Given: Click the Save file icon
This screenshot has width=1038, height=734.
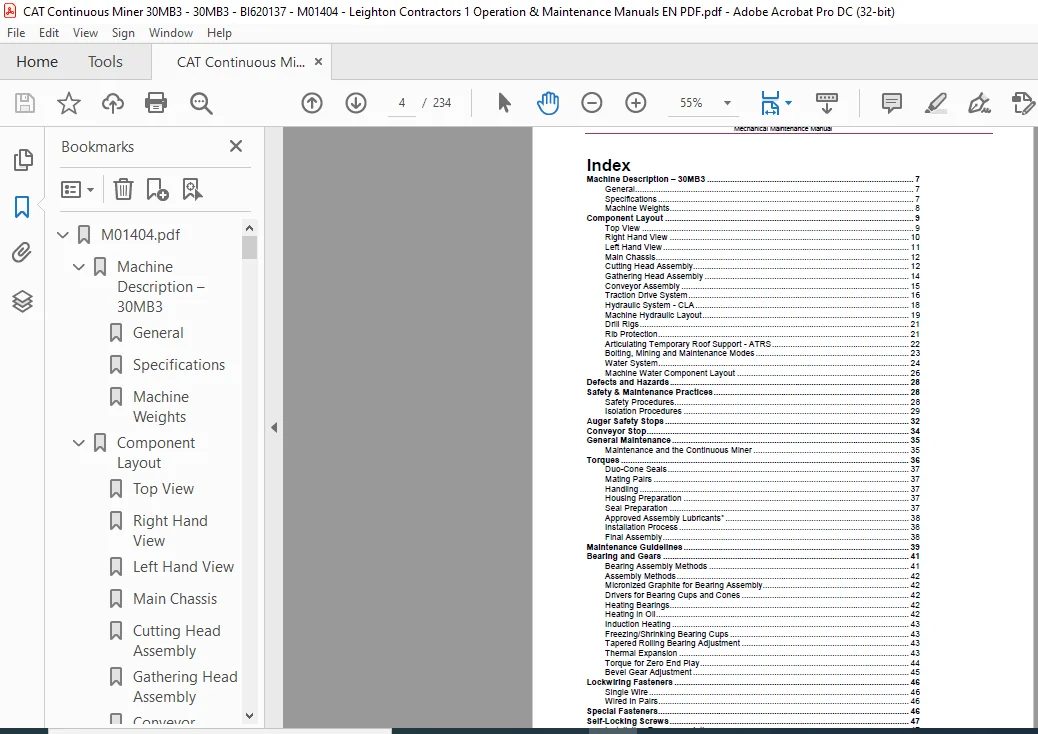Looking at the screenshot, I should [x=25, y=103].
